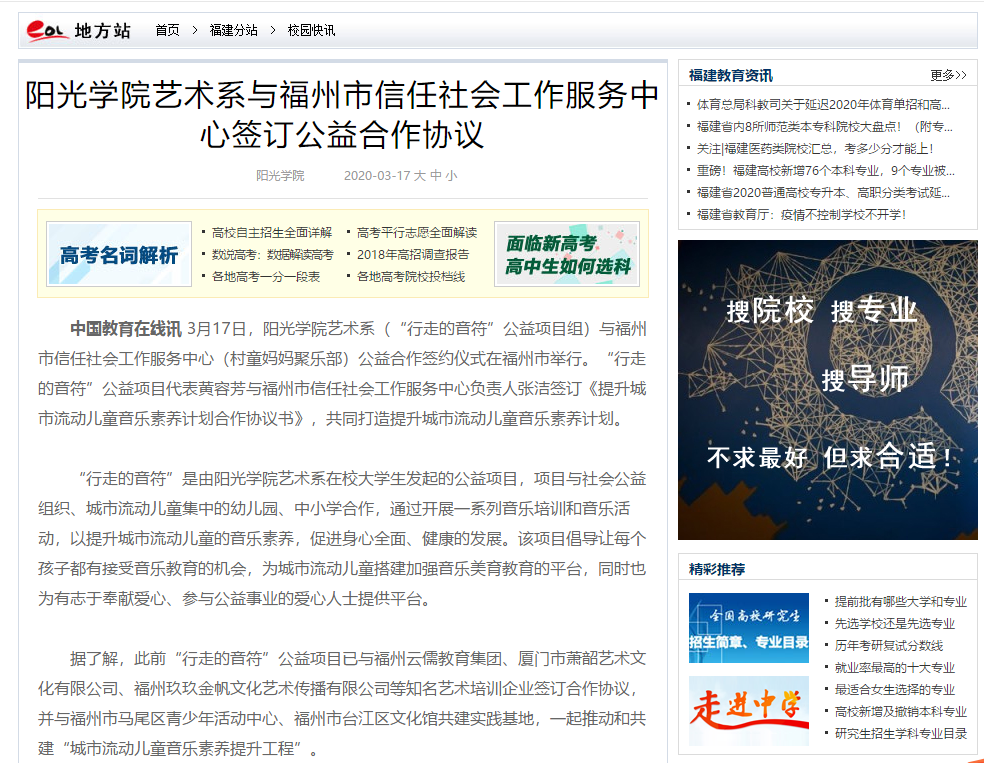Open 就业率最高的十大专业 link
The image size is (984, 763).
click(x=894, y=668)
